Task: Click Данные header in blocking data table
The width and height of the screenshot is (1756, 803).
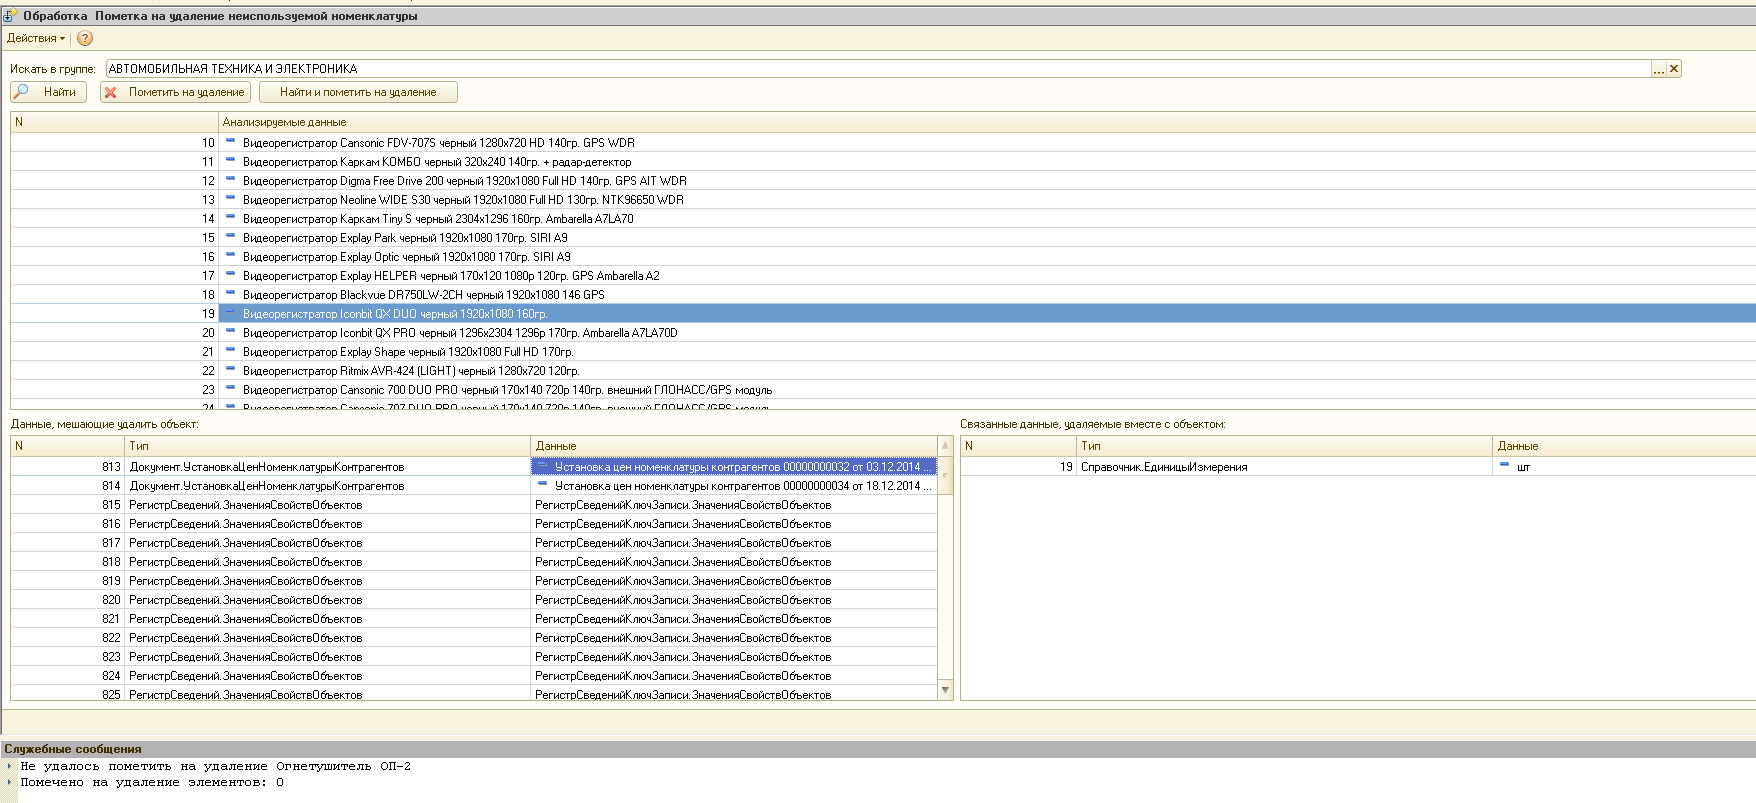Action: 734,446
